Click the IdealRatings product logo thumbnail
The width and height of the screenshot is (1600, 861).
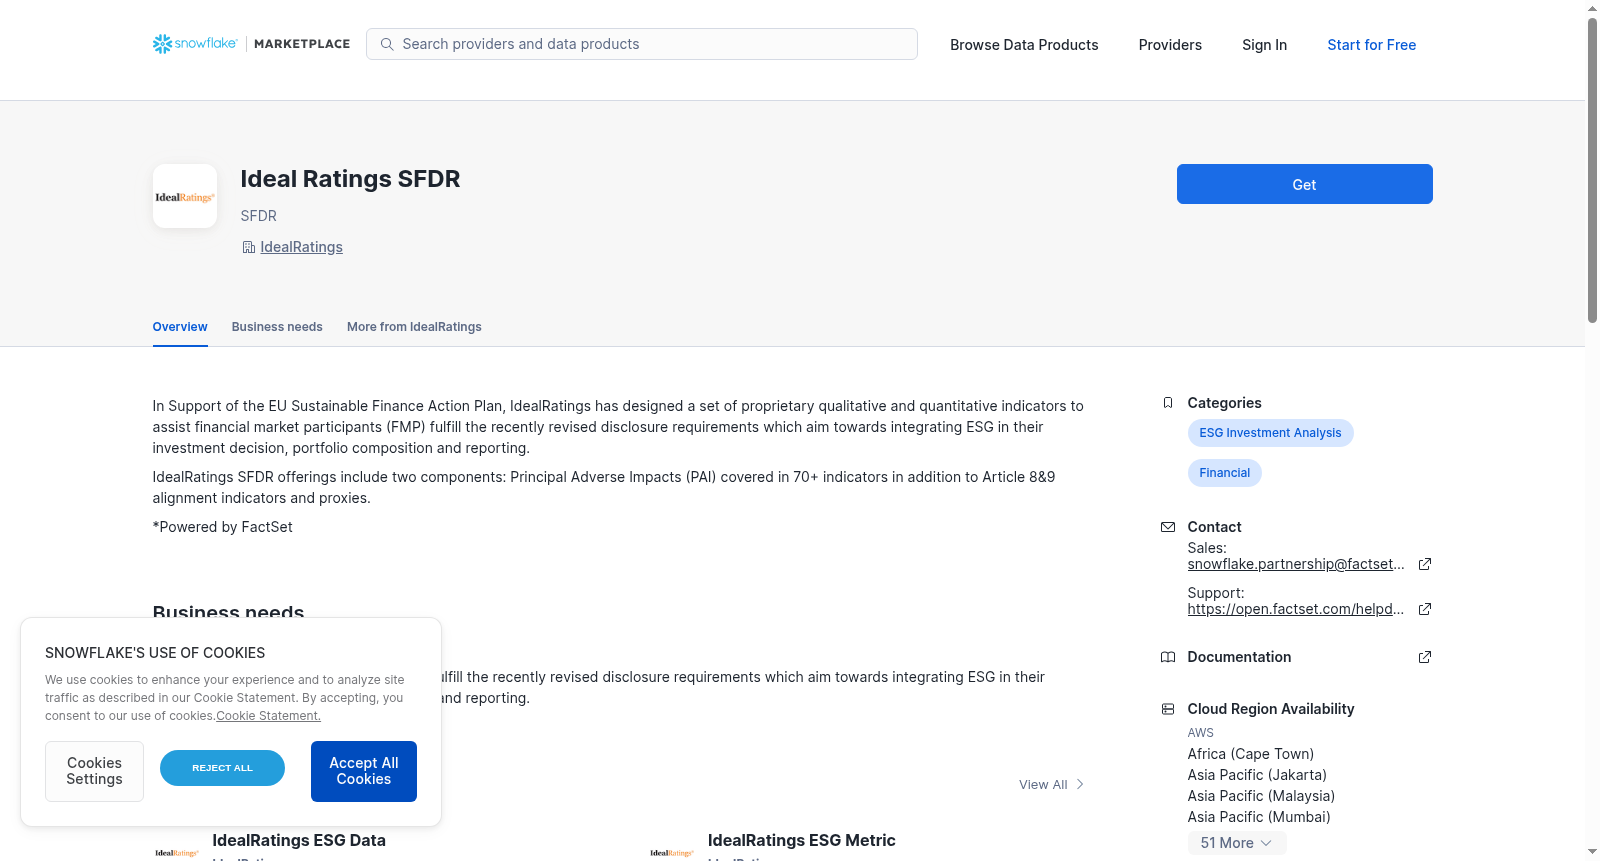pyautogui.click(x=185, y=196)
